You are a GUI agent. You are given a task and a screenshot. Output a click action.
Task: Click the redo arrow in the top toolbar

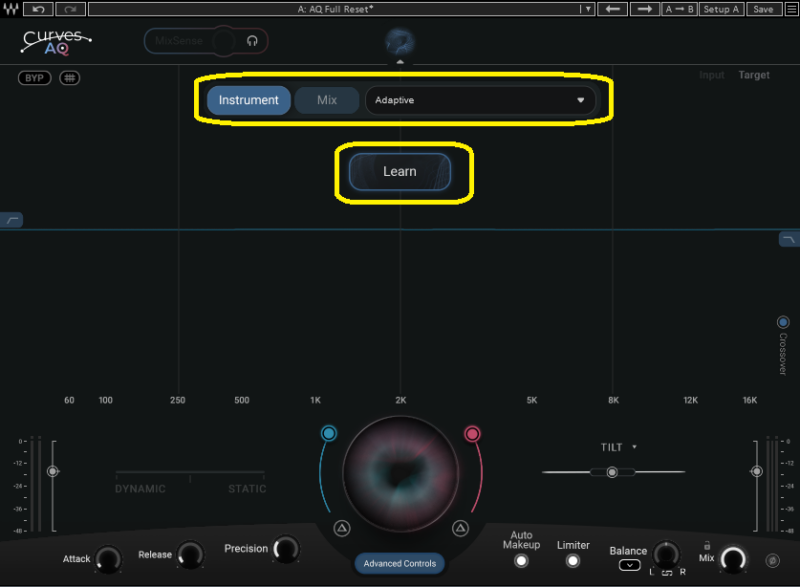pos(70,9)
